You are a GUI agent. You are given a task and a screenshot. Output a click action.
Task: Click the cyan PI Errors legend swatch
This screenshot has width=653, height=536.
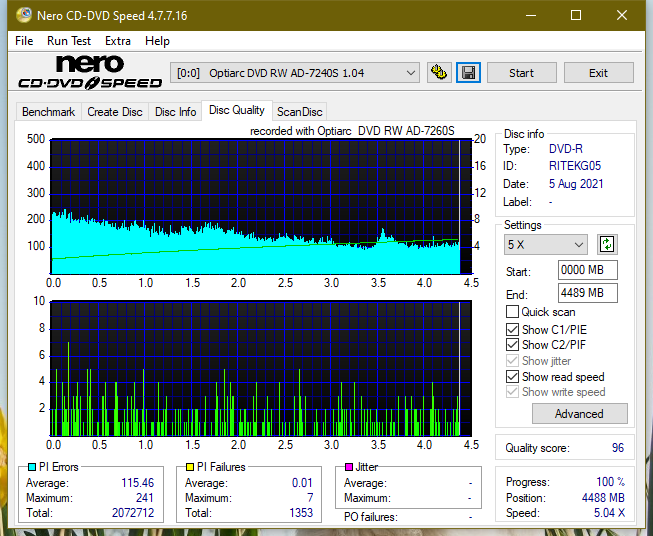coord(32,467)
